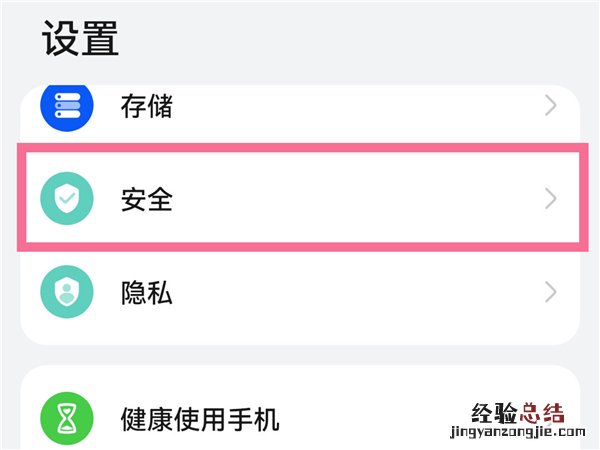600x450 pixels.
Task: Choose the 隐私 text label
Action: (147, 292)
